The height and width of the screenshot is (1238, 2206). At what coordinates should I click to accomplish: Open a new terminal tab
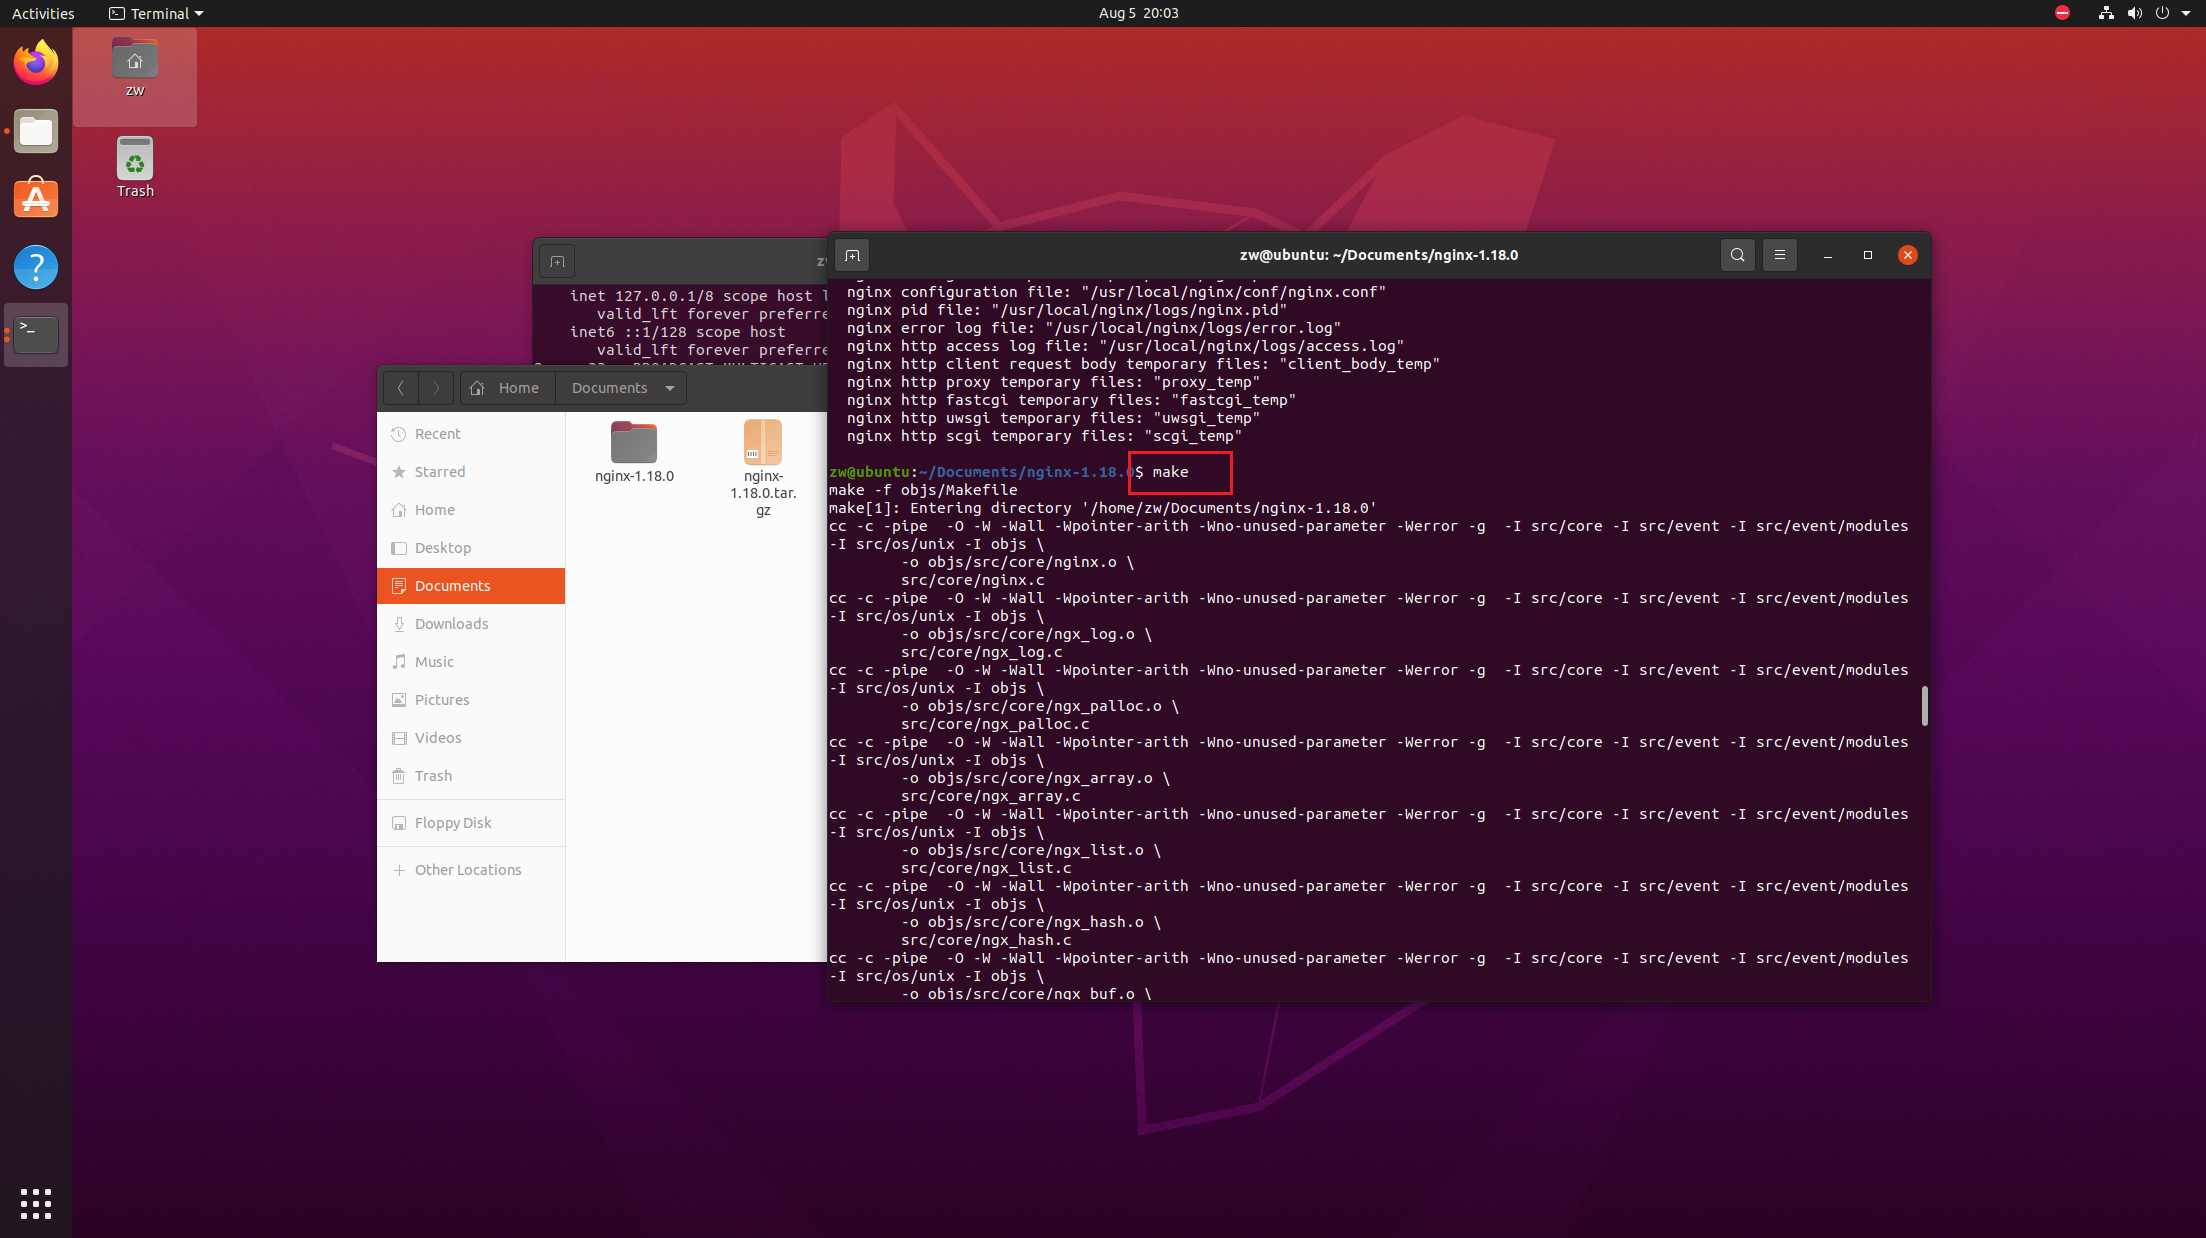point(852,255)
